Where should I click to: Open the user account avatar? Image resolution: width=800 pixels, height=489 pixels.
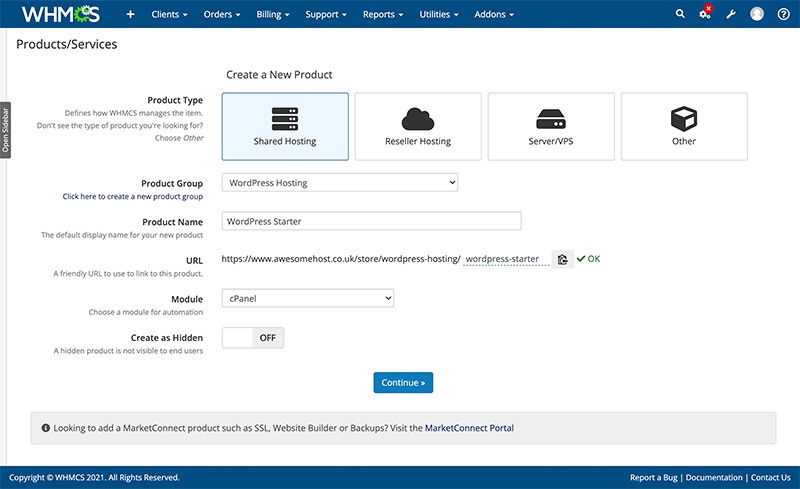click(x=757, y=14)
